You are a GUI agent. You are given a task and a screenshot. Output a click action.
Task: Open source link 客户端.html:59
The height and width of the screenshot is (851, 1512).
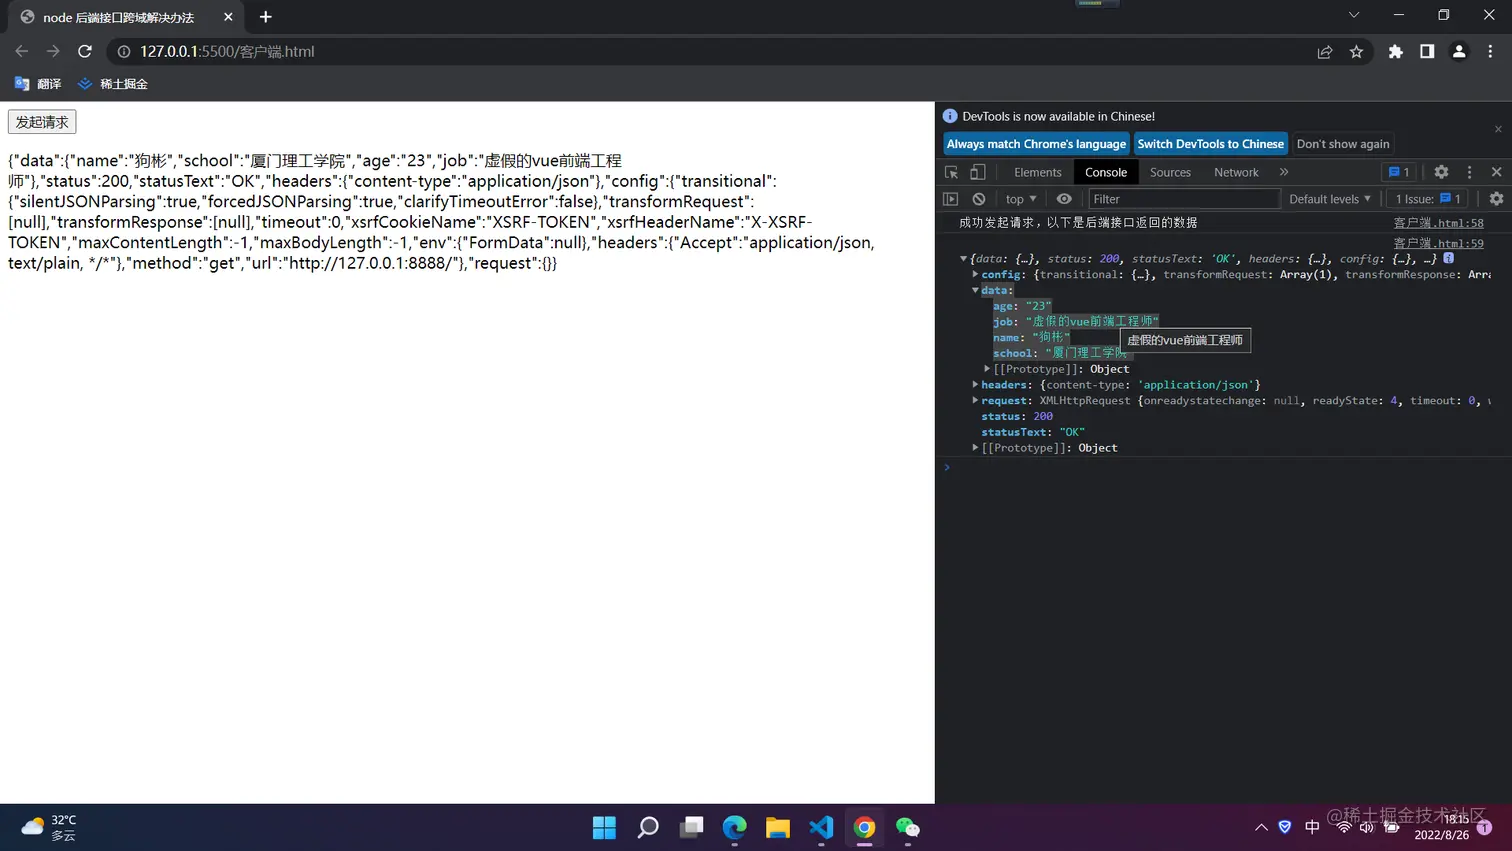(1438, 243)
